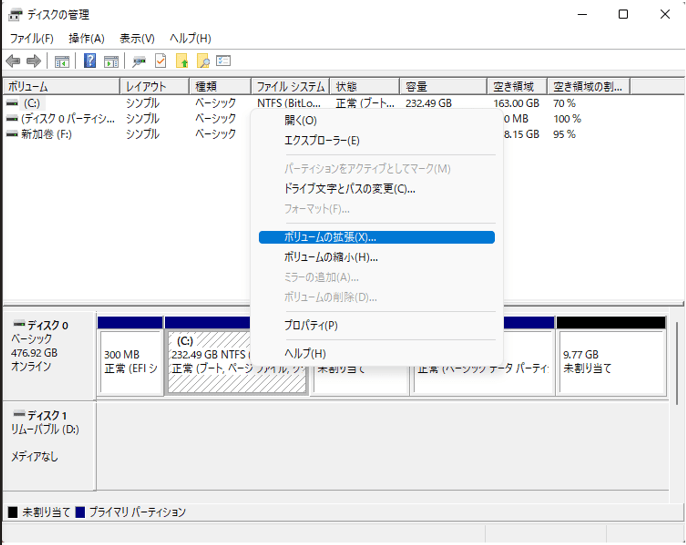Screen dimensions: 686x545
Task: Click drive icon of ディスク 0 パーティション row
Action: pos(12,119)
